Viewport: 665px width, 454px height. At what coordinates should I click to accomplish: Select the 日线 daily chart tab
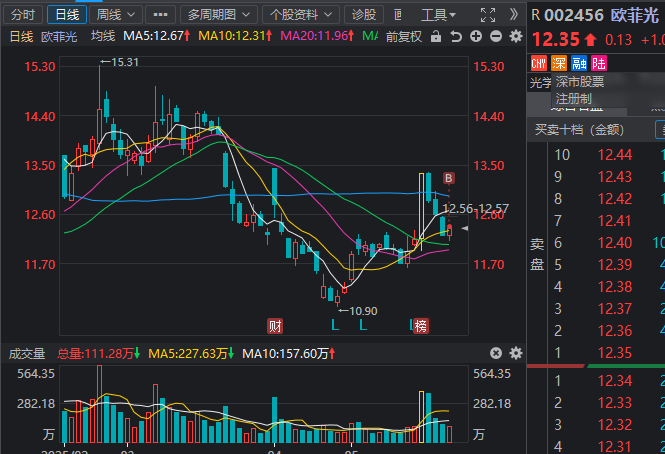[66, 14]
